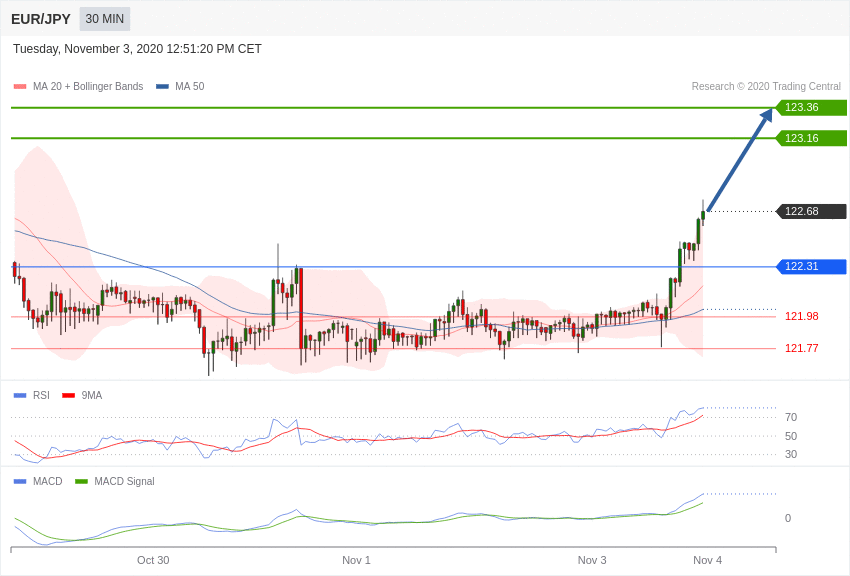This screenshot has width=850, height=576.
Task: Click the red 9MA legend swatch
Action: coord(68,395)
